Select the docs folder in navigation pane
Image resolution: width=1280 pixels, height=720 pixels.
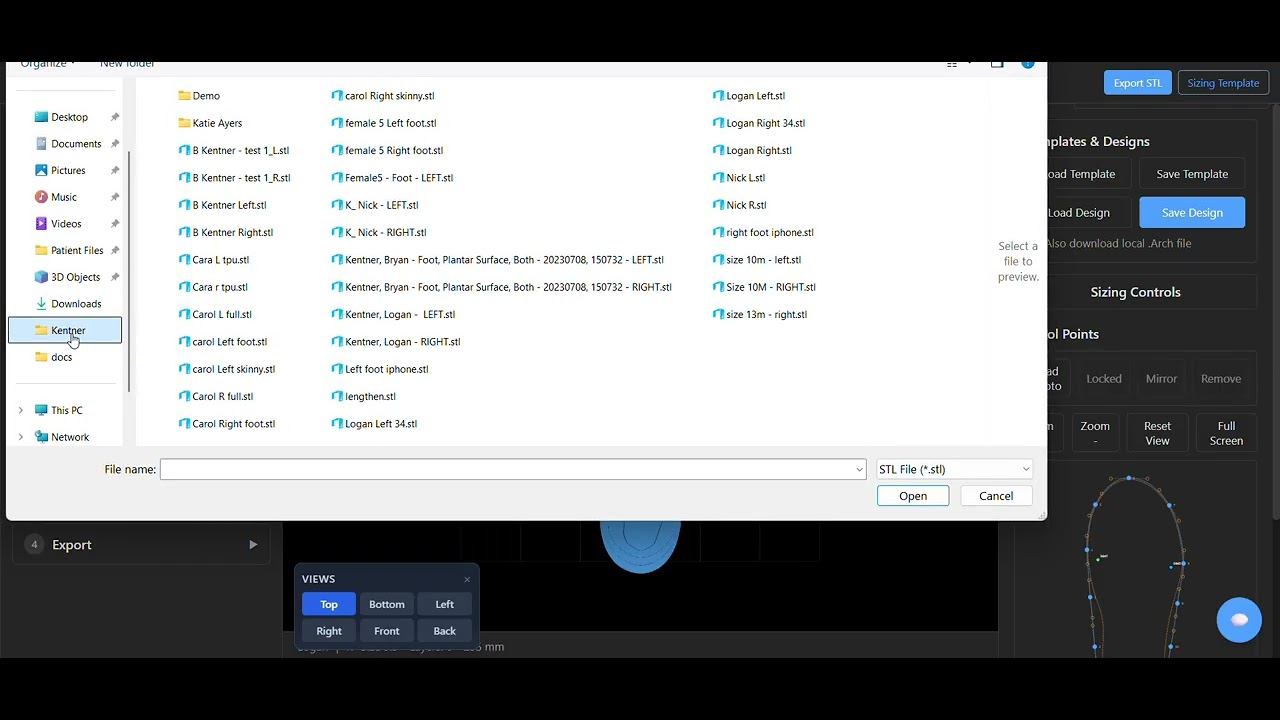tap(61, 357)
